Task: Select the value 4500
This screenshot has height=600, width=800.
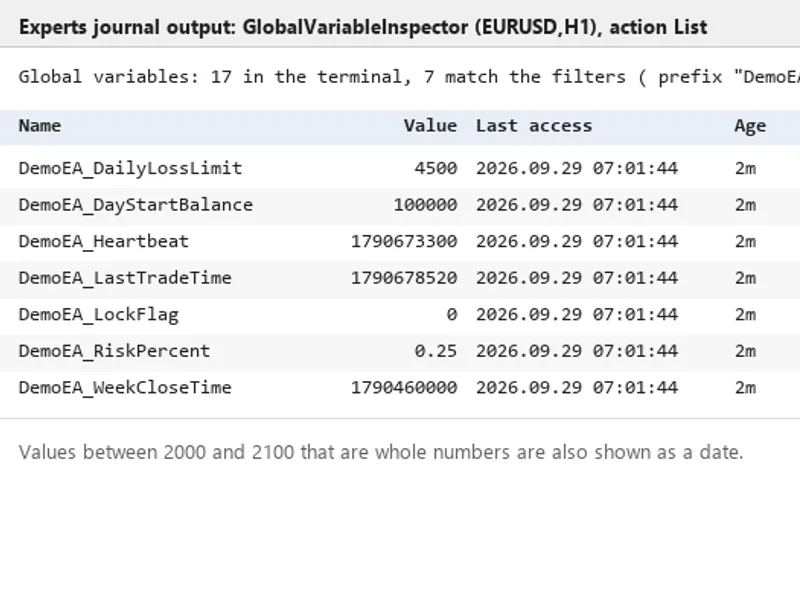Action: coord(436,168)
